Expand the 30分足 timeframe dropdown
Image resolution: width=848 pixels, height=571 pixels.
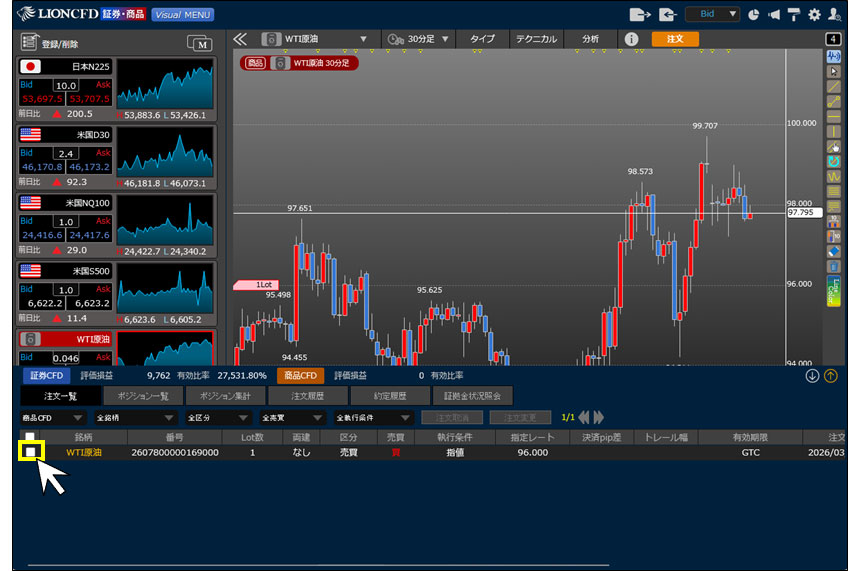pos(417,39)
